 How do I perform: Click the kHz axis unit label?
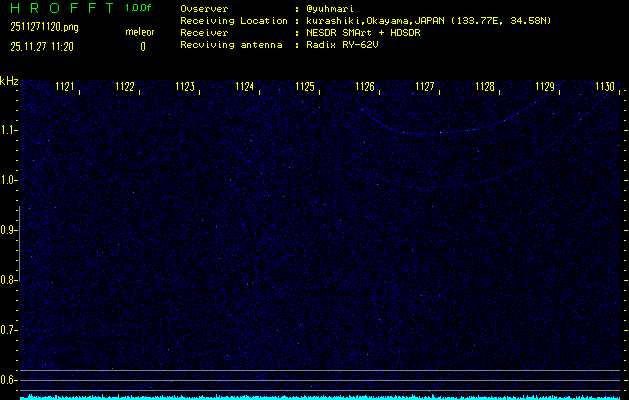click(9, 81)
